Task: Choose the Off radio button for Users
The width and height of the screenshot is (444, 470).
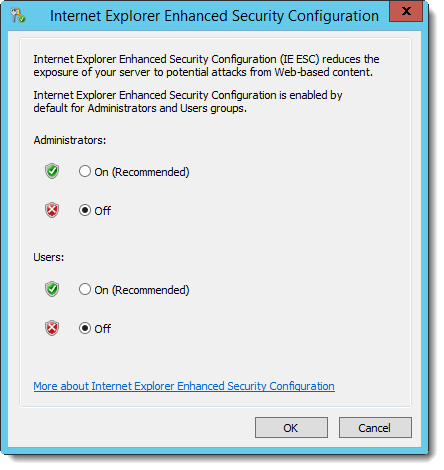Action: [85, 328]
